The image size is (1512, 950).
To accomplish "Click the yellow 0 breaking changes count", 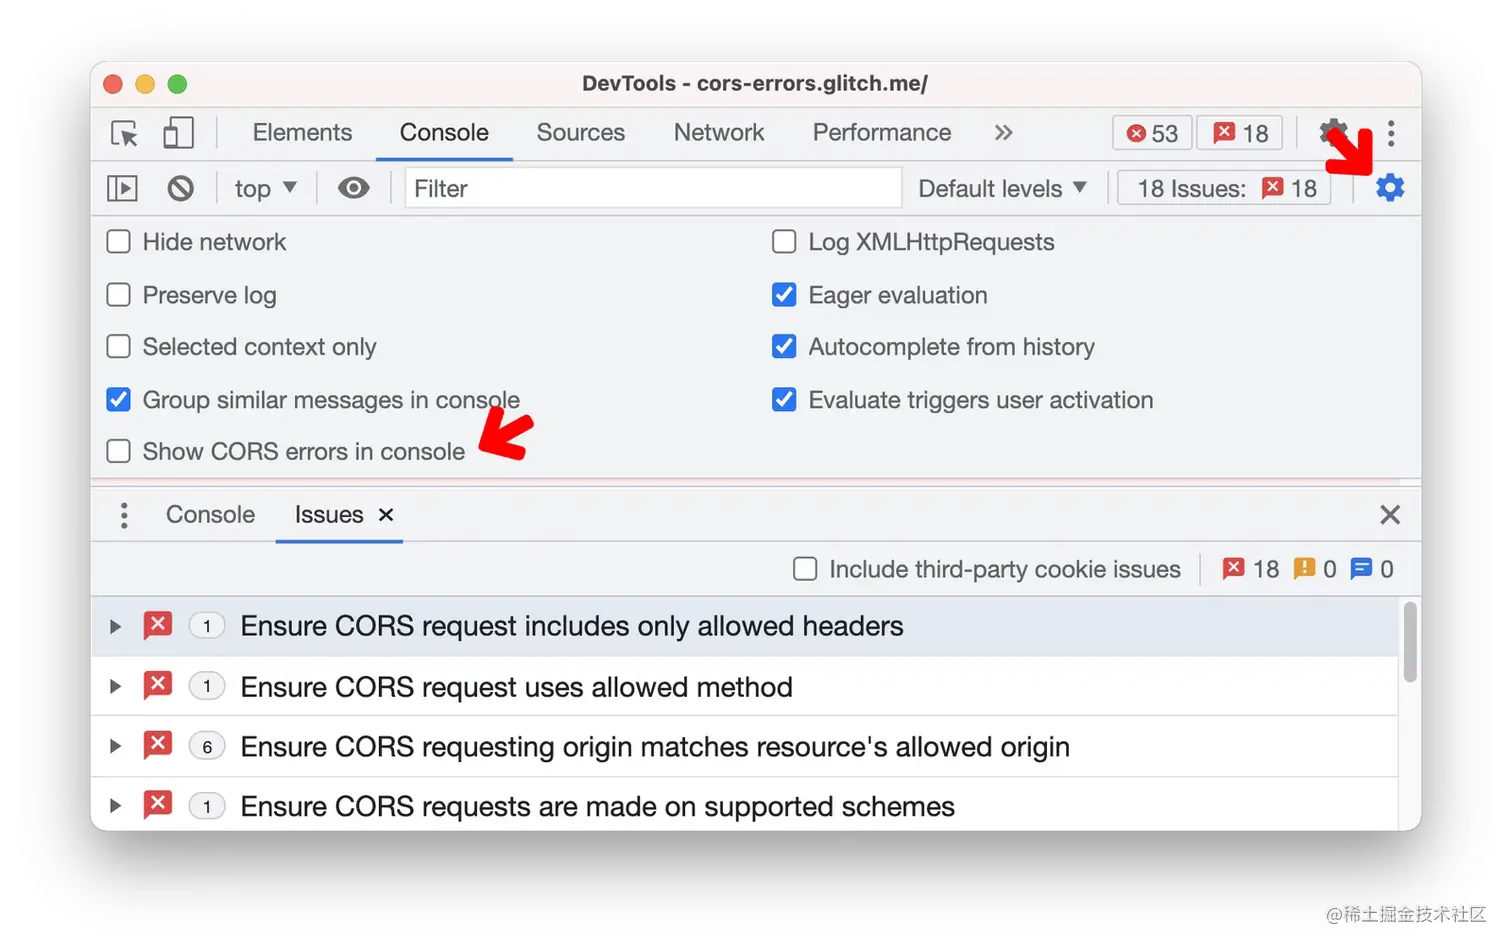I will (1315, 569).
